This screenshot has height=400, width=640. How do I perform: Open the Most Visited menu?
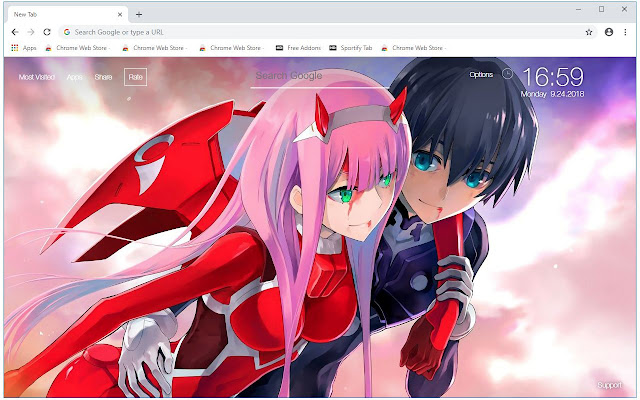(36, 77)
